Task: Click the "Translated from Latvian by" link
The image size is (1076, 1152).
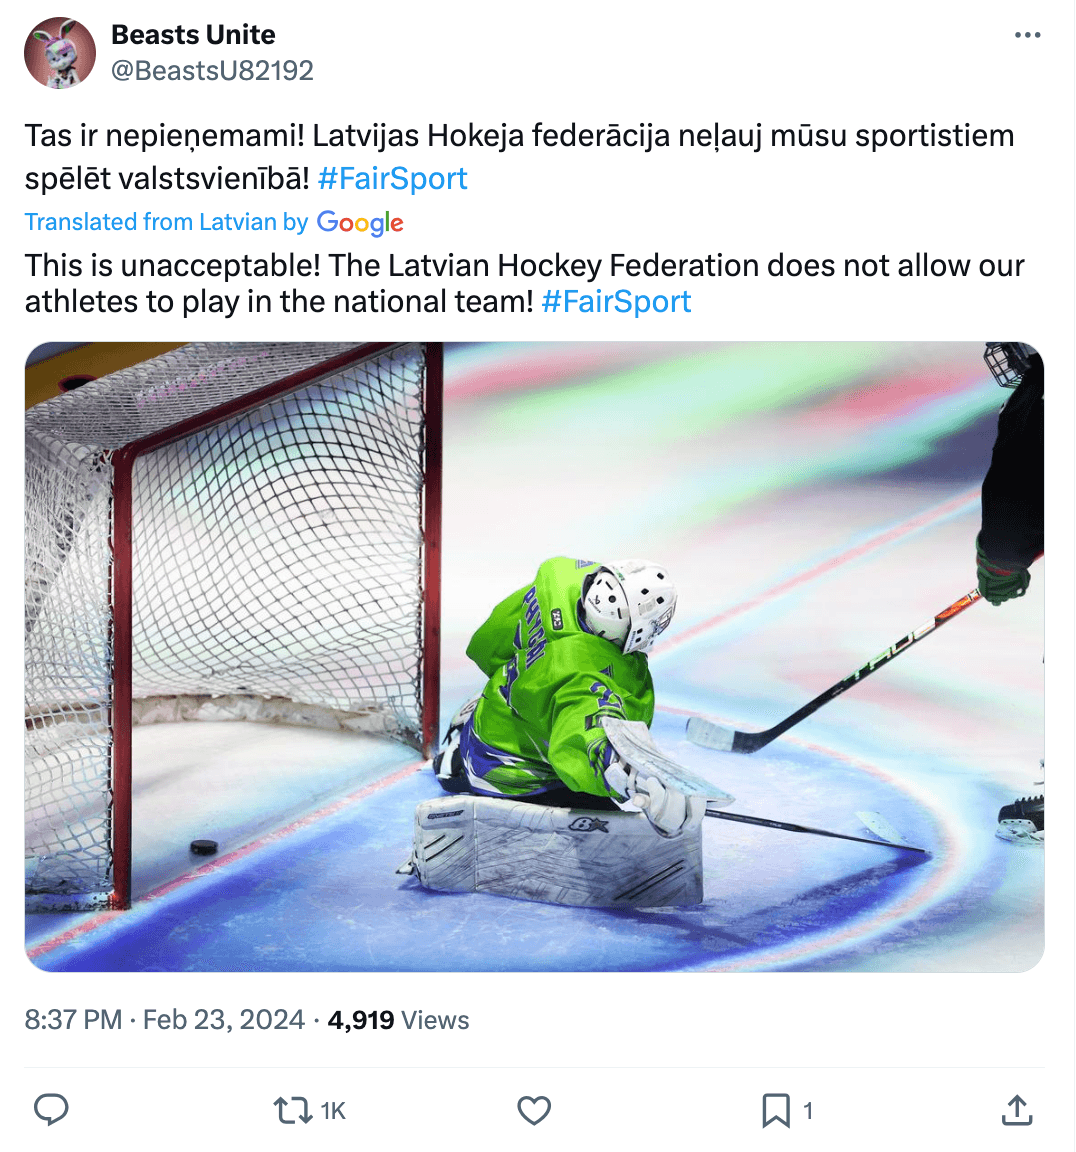Action: click(166, 222)
